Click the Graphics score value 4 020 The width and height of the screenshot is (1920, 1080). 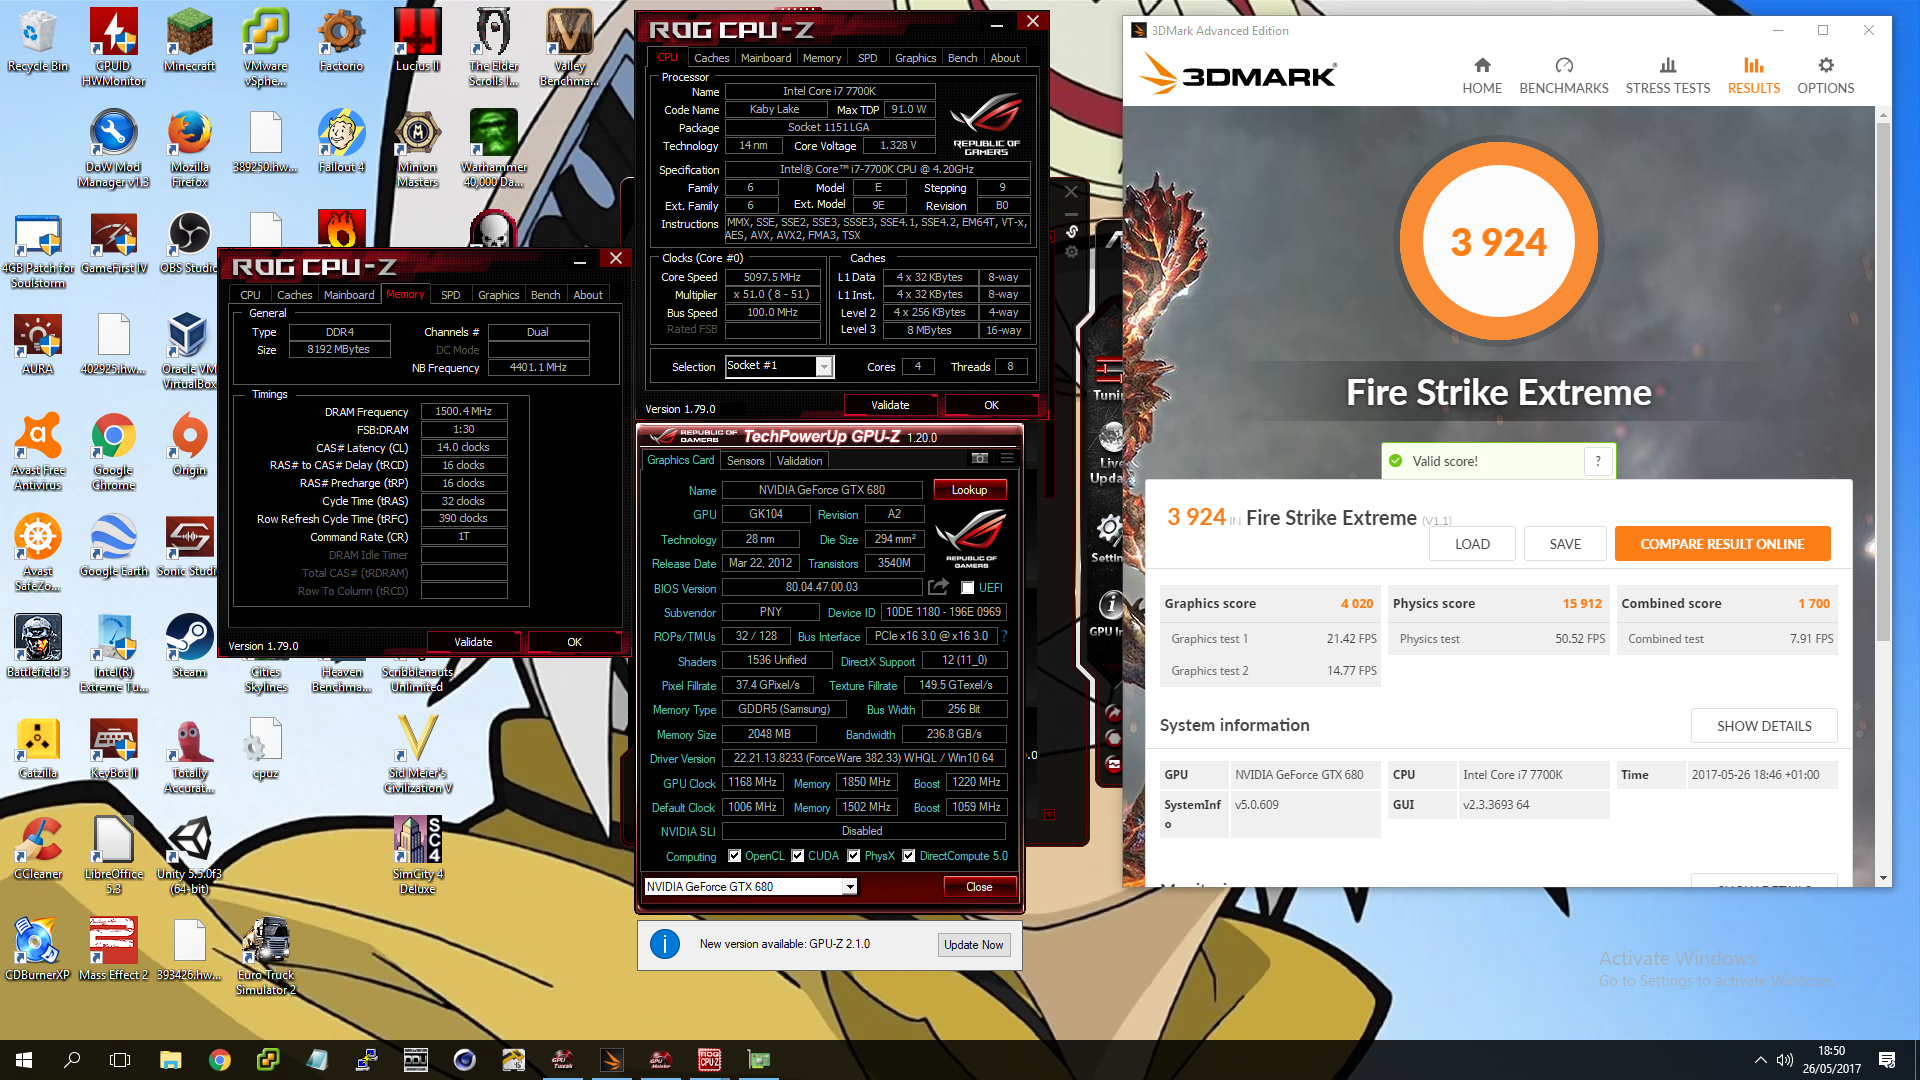pos(1357,603)
